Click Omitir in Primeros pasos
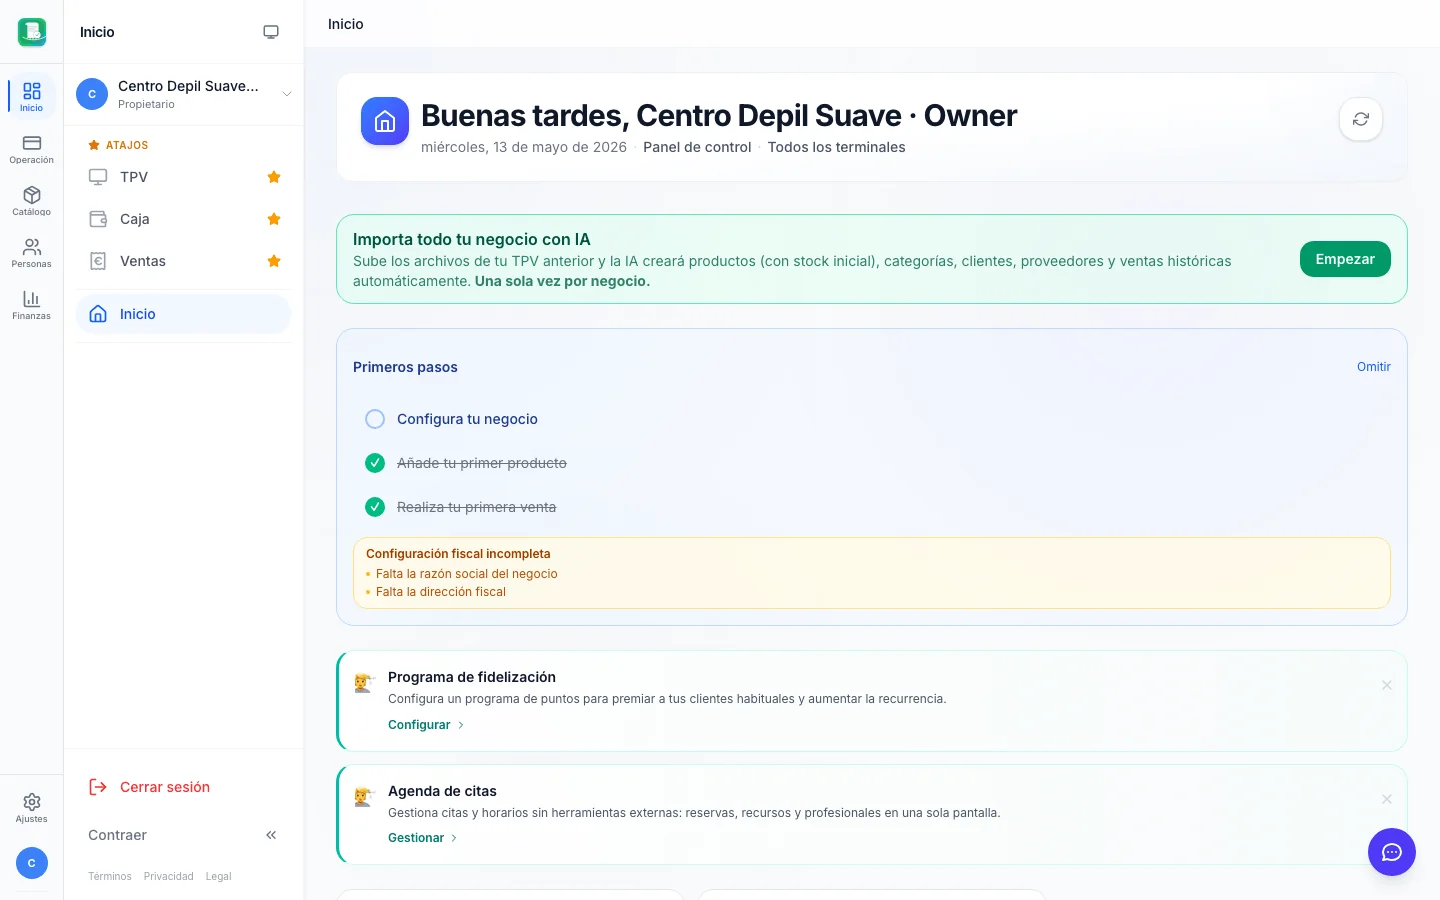Screen dimensions: 1440x900 [x=1373, y=367]
